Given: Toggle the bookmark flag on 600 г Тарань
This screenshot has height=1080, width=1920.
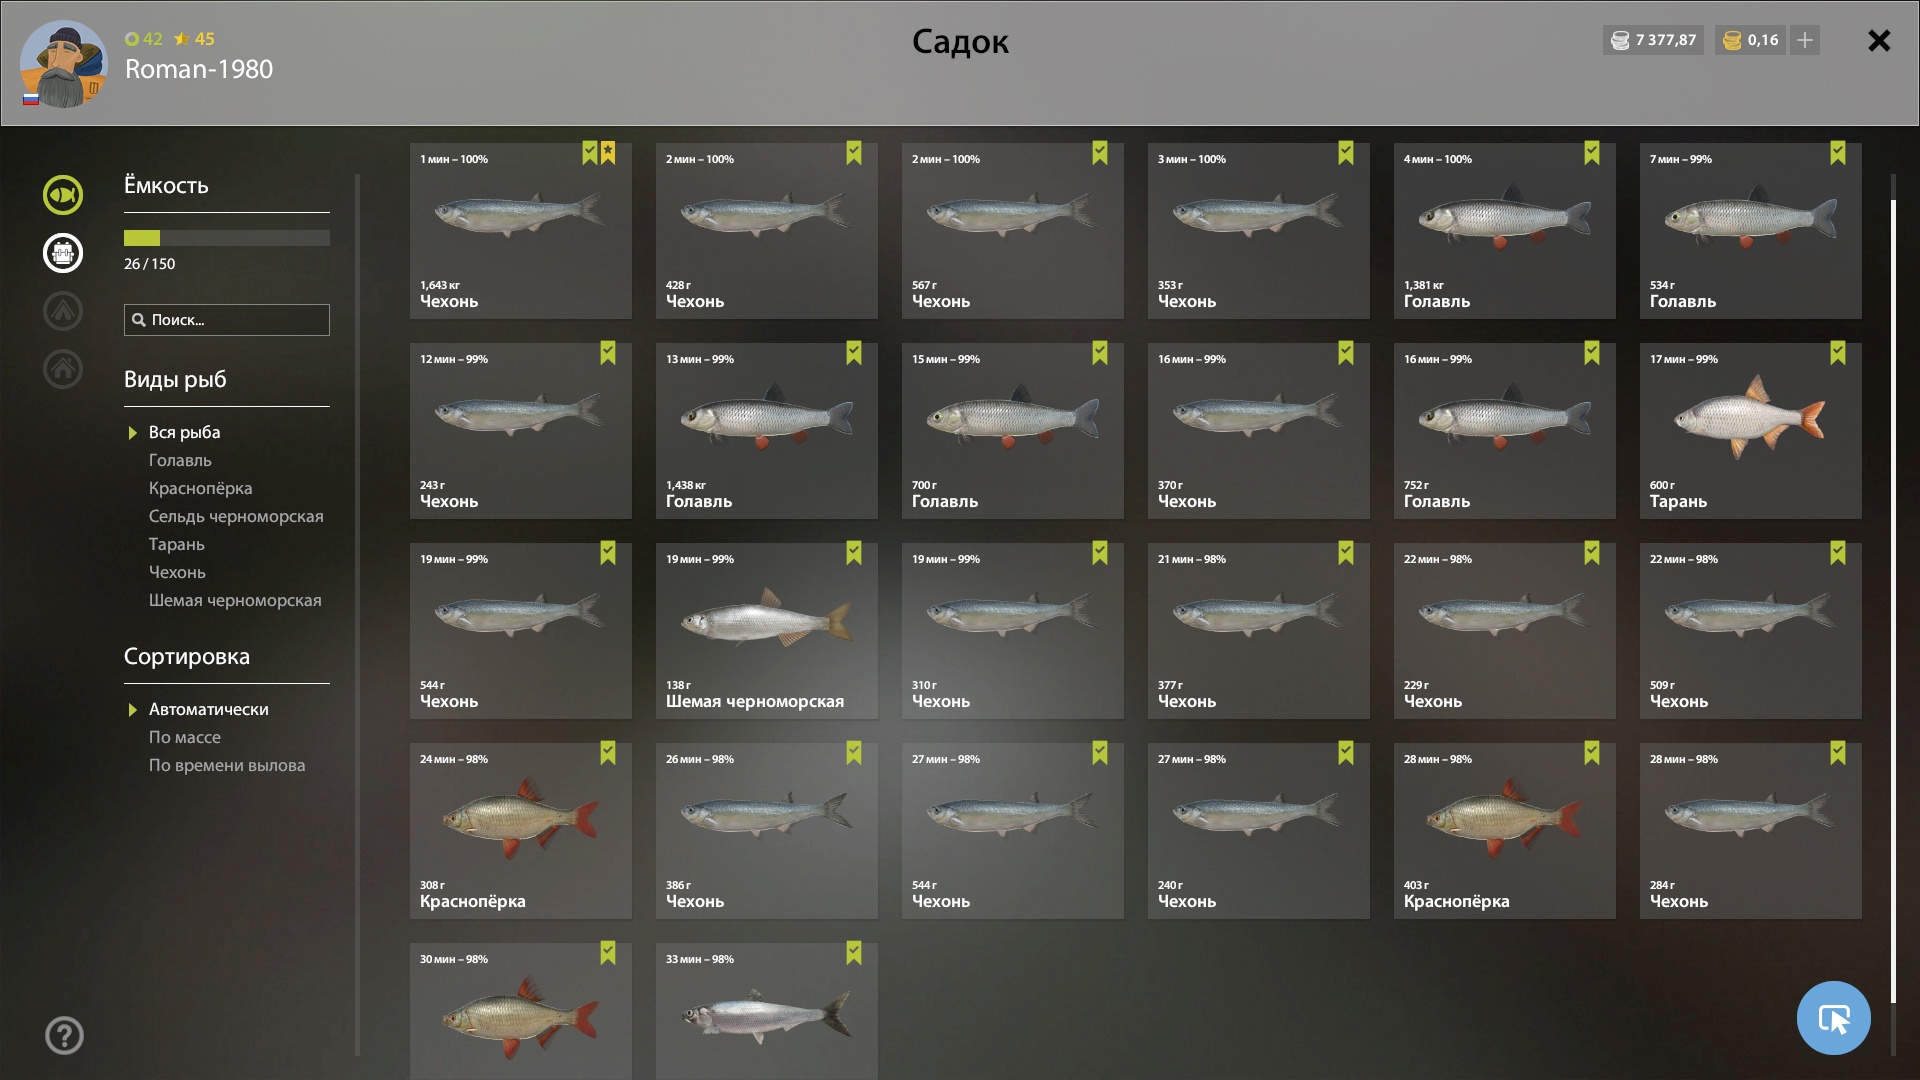Looking at the screenshot, I should [x=1838, y=353].
